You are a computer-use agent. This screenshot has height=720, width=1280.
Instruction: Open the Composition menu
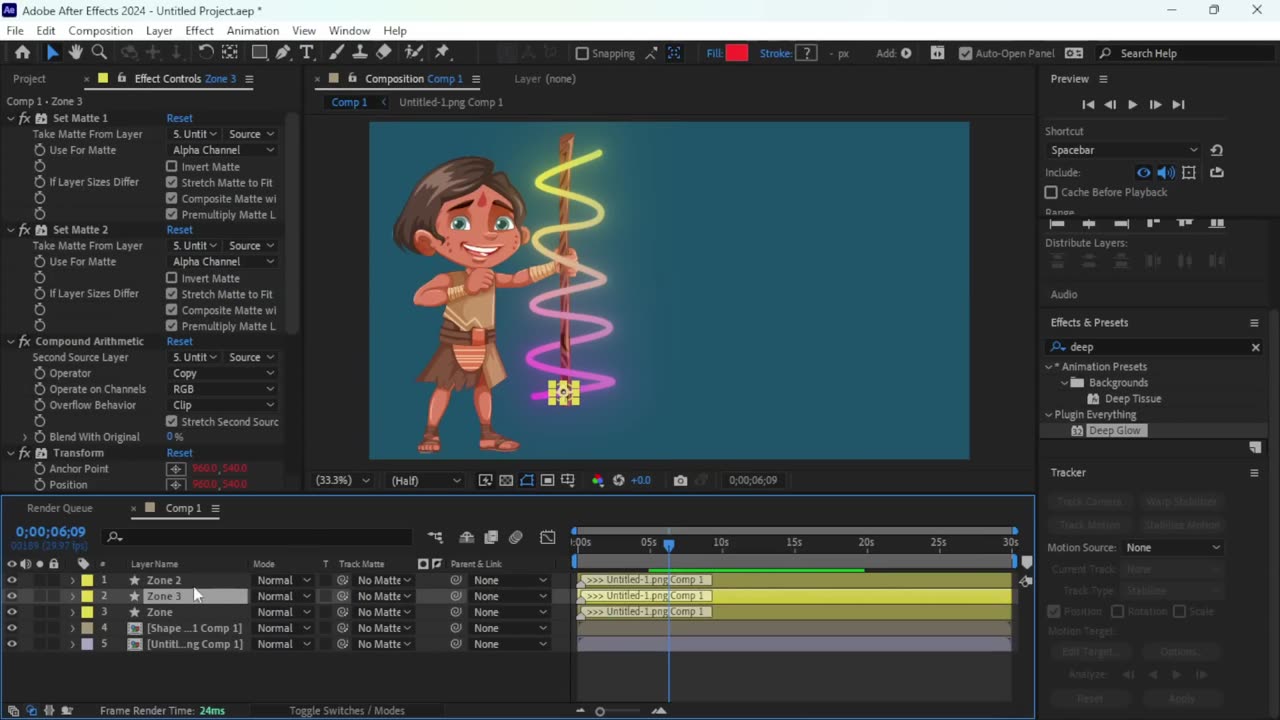click(x=100, y=31)
